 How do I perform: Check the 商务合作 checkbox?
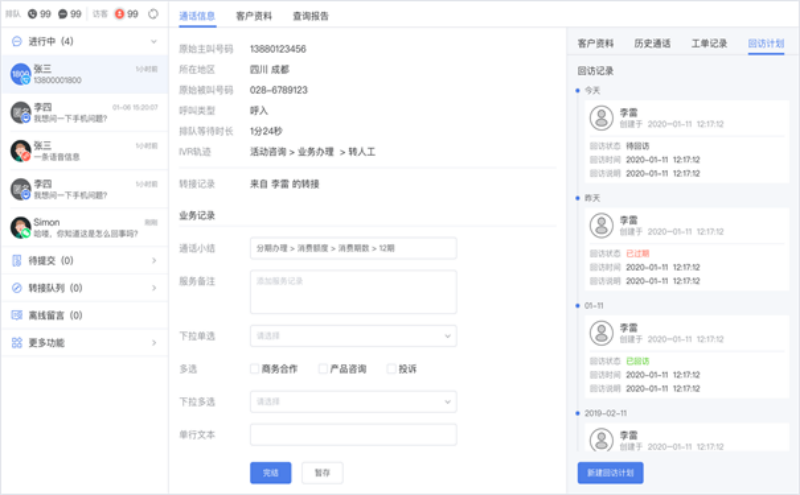pos(255,369)
